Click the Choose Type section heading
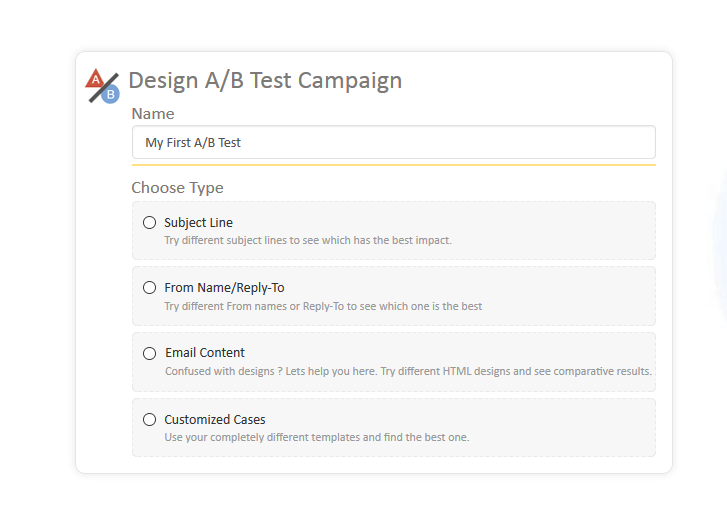Viewport: 727px width, 529px height. [177, 188]
